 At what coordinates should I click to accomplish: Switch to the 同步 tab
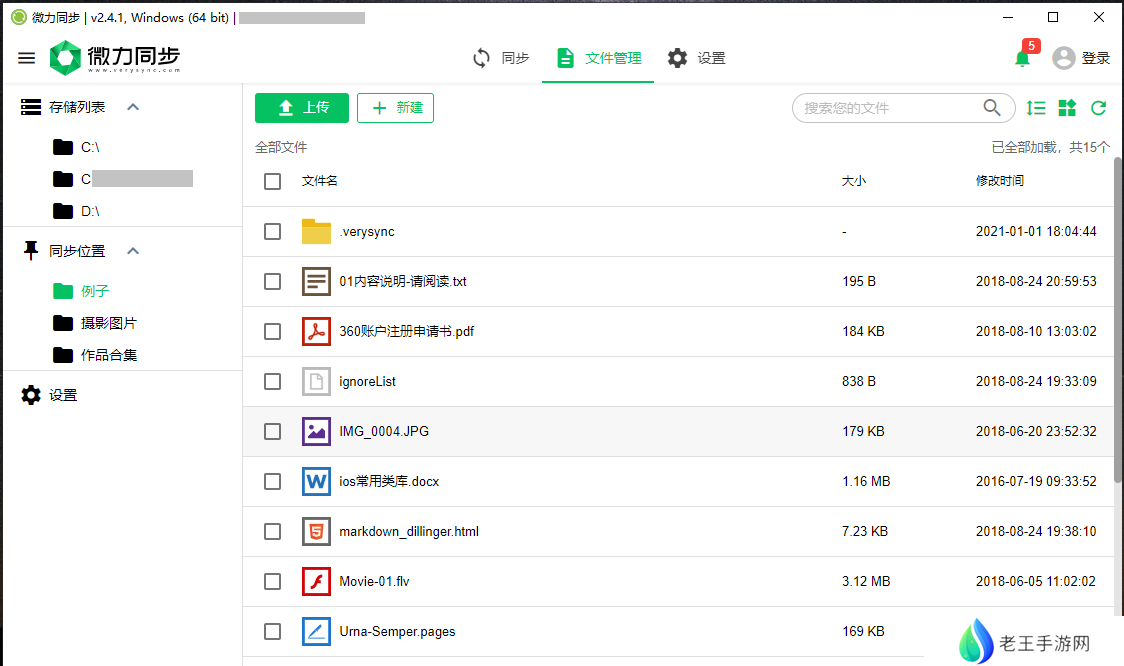point(501,58)
